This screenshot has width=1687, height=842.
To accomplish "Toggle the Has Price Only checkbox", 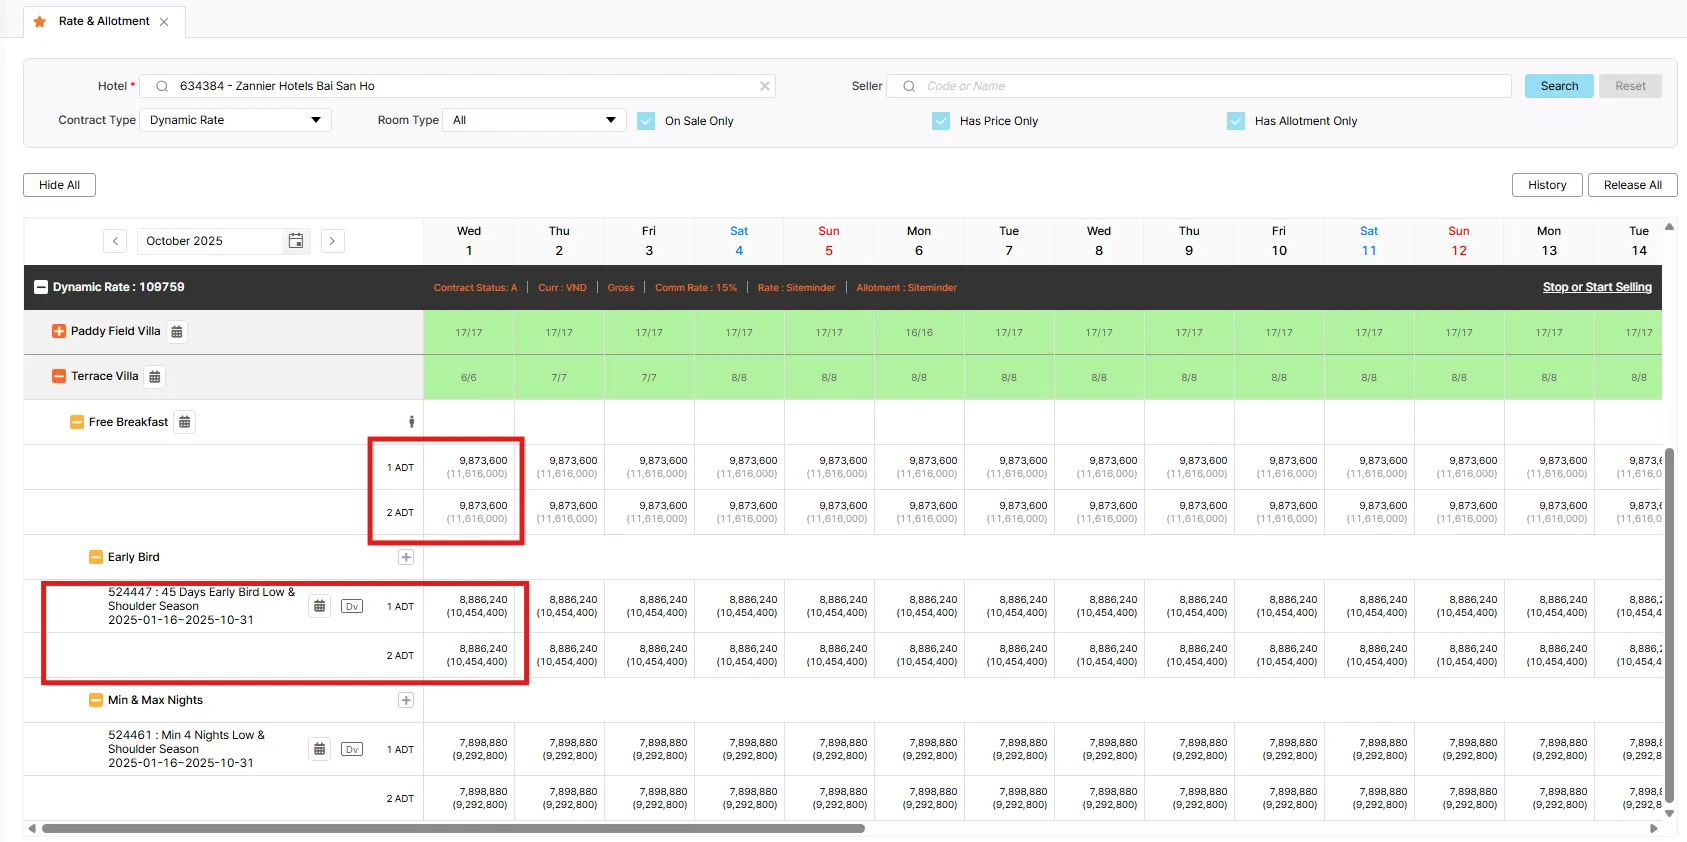I will [x=941, y=121].
